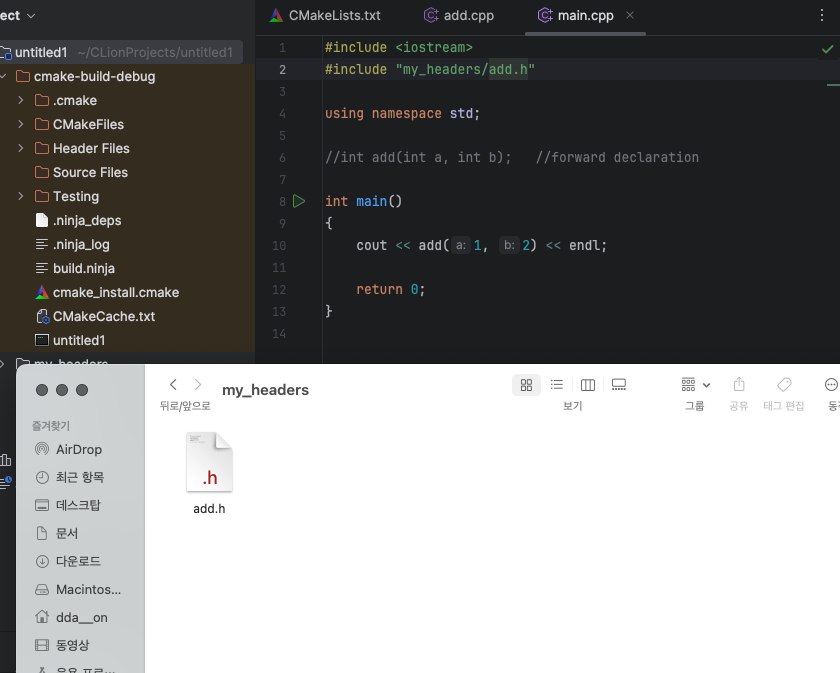Select the add.h file in Finder
This screenshot has width=840, height=673.
tap(209, 473)
